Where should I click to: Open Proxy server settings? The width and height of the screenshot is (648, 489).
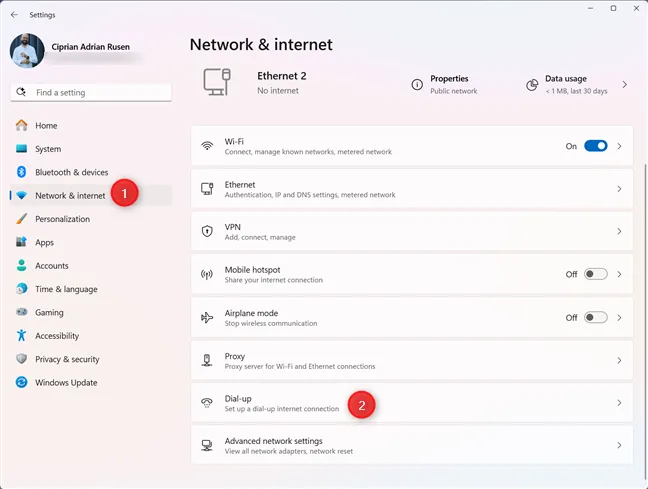click(412, 360)
